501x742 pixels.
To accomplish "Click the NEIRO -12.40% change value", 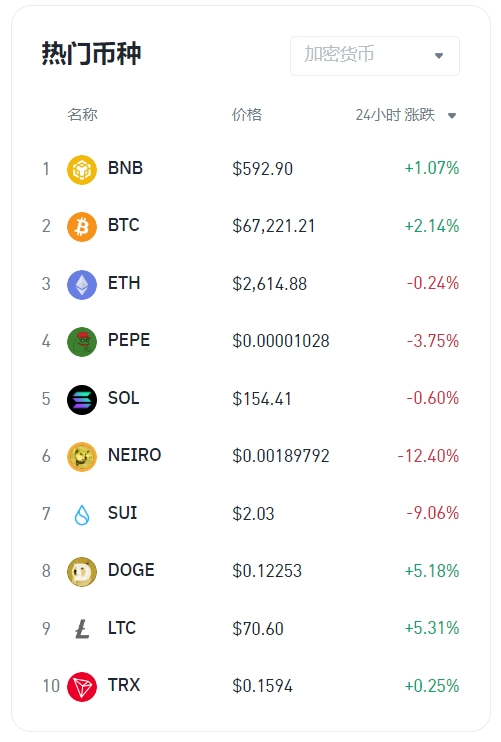I will pos(428,456).
